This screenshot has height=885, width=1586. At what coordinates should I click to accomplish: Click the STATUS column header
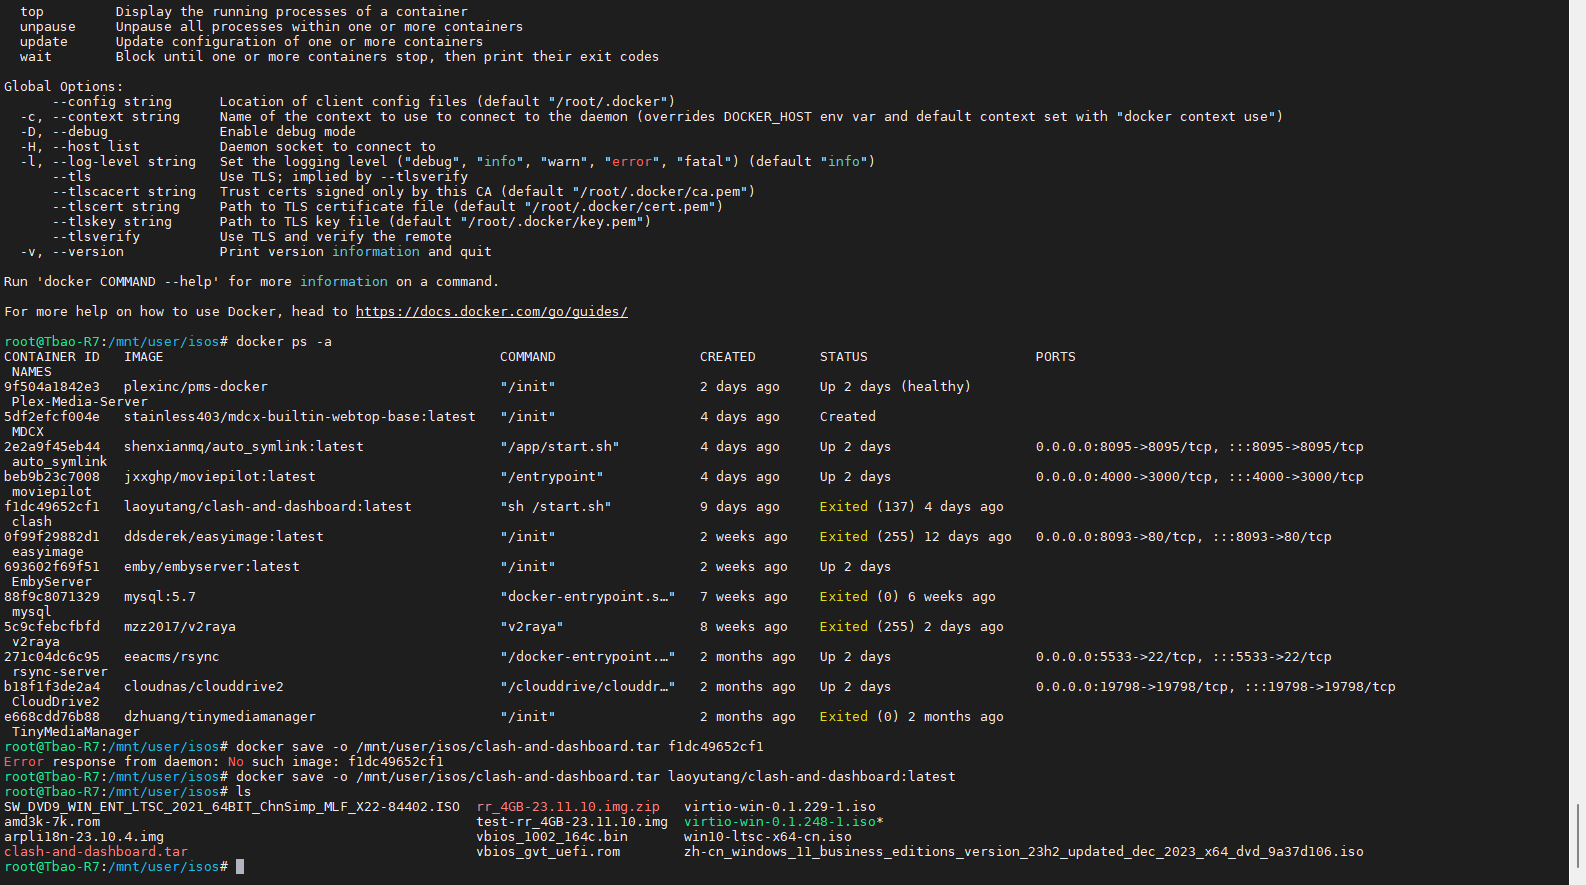[843, 357]
